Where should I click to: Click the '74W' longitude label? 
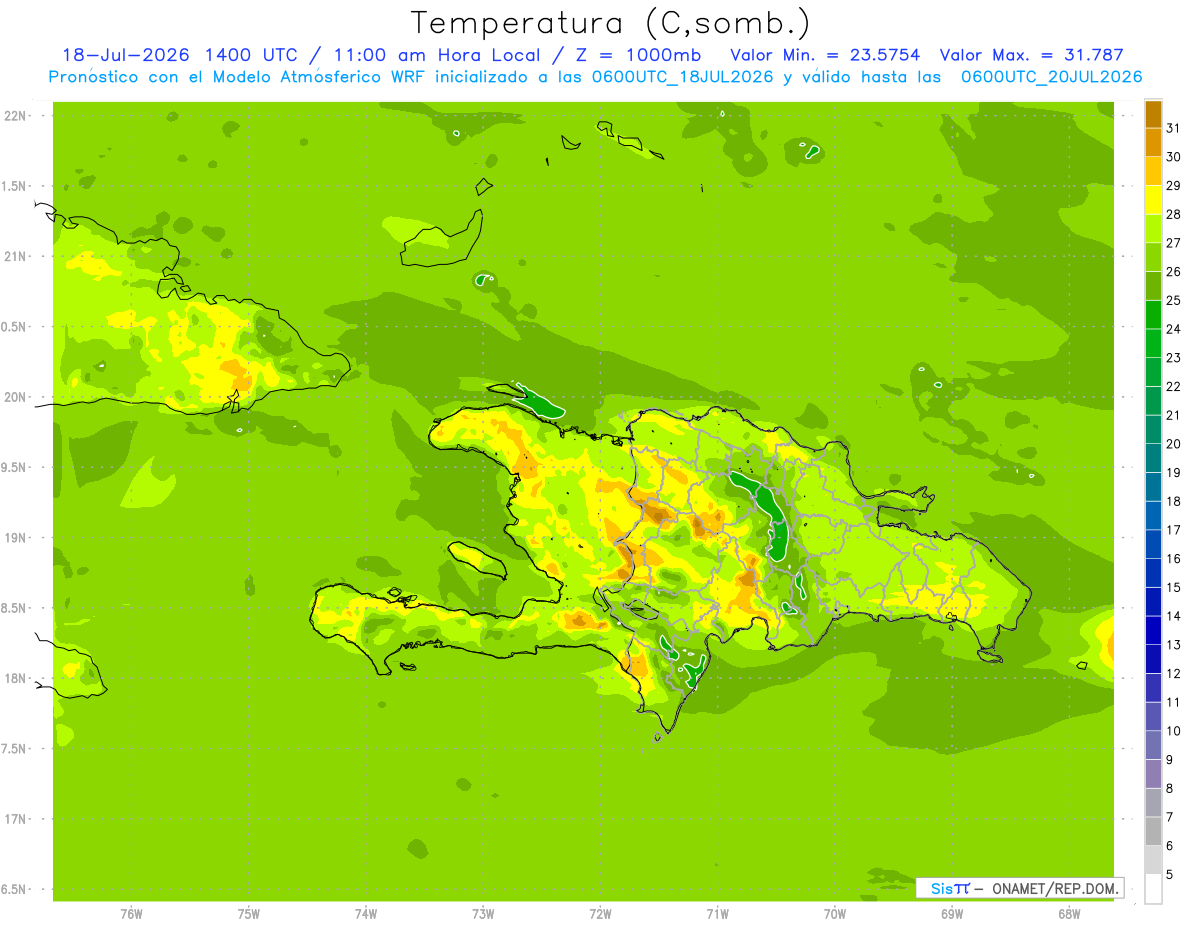point(366,913)
